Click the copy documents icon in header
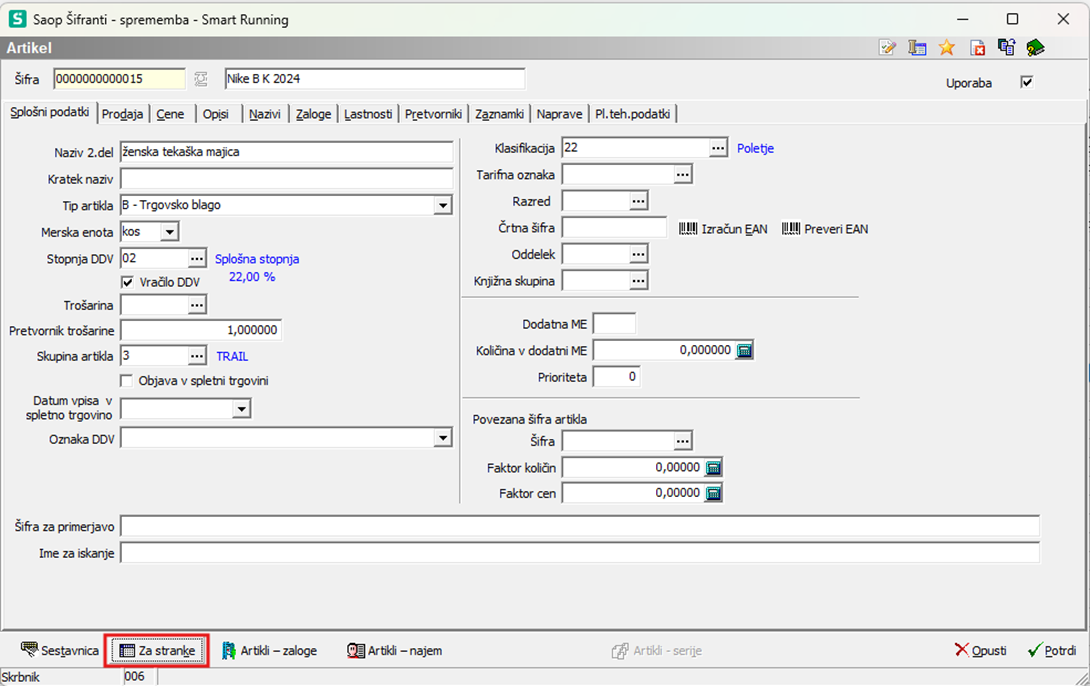This screenshot has height=686, width=1090. (1007, 47)
